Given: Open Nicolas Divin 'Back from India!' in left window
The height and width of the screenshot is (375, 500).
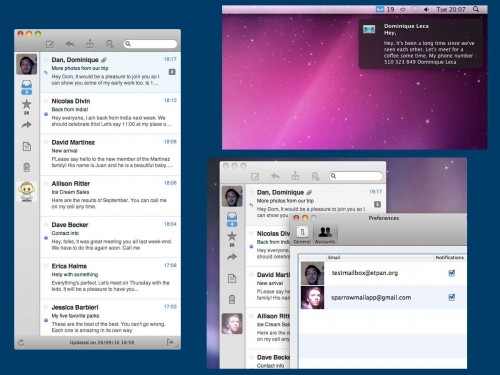Looking at the screenshot, I should pyautogui.click(x=110, y=113).
